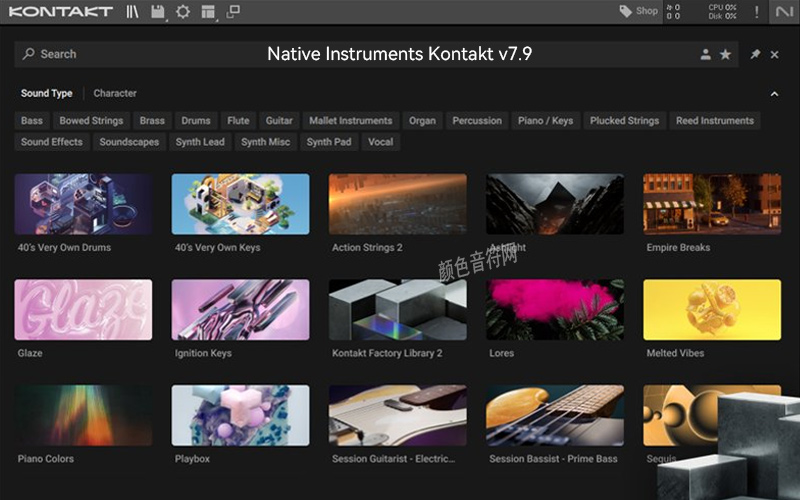
Task: Open the Playbox library thumbnail
Action: (240, 415)
